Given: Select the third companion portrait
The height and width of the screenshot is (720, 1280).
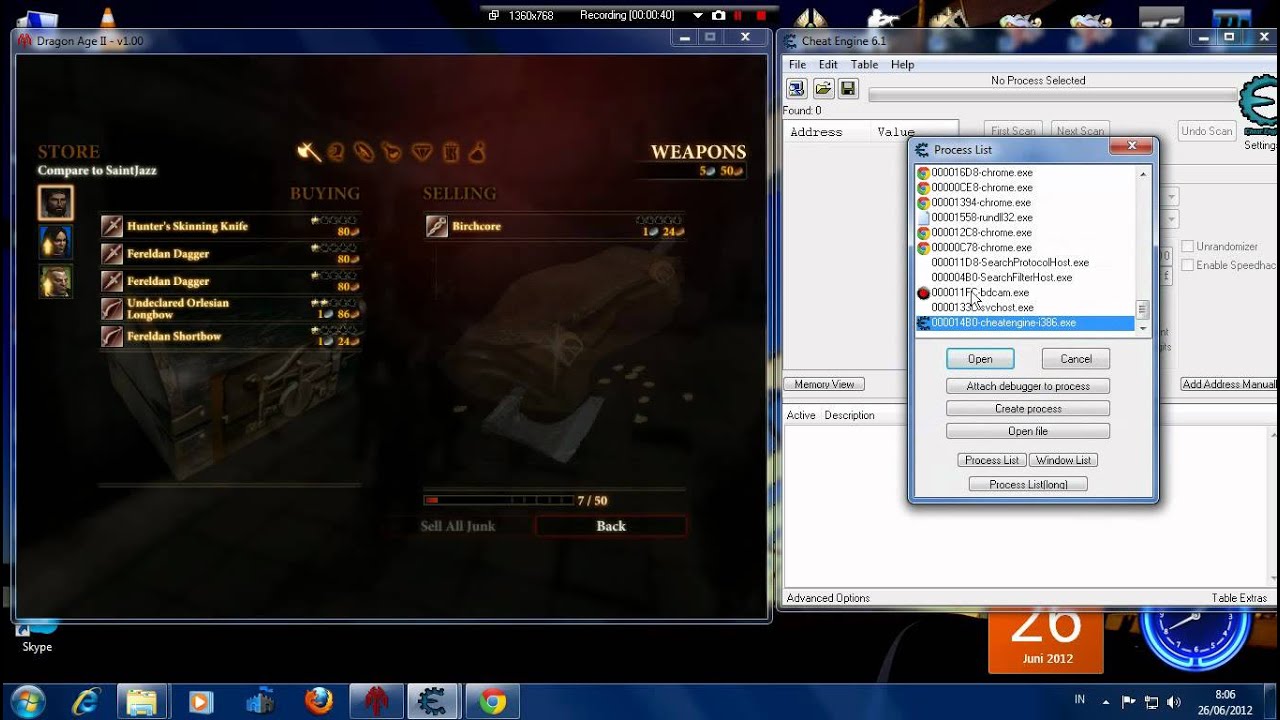Looking at the screenshot, I should coord(55,281).
